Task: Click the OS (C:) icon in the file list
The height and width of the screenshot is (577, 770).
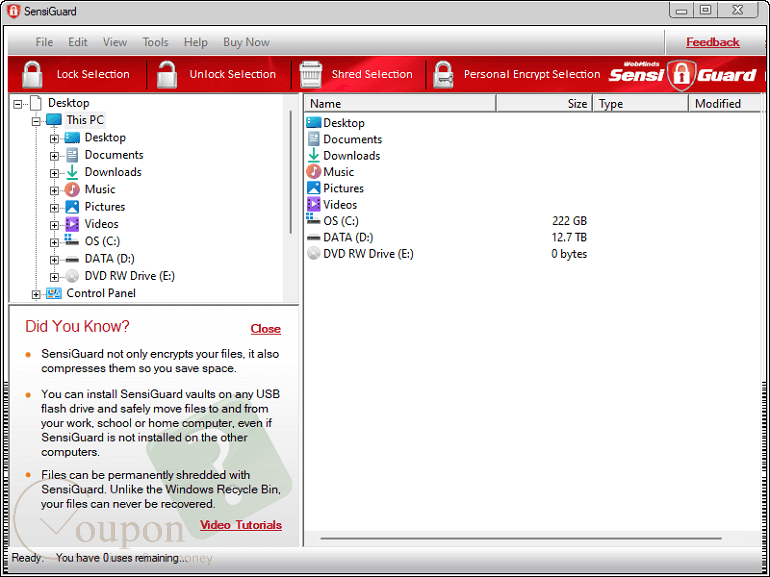Action: point(313,220)
